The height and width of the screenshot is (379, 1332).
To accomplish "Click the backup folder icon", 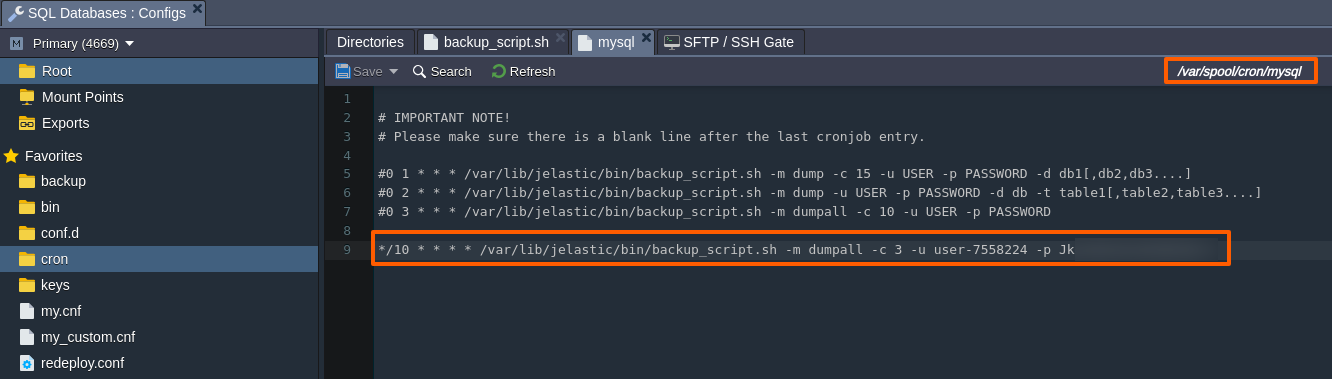I will point(27,181).
